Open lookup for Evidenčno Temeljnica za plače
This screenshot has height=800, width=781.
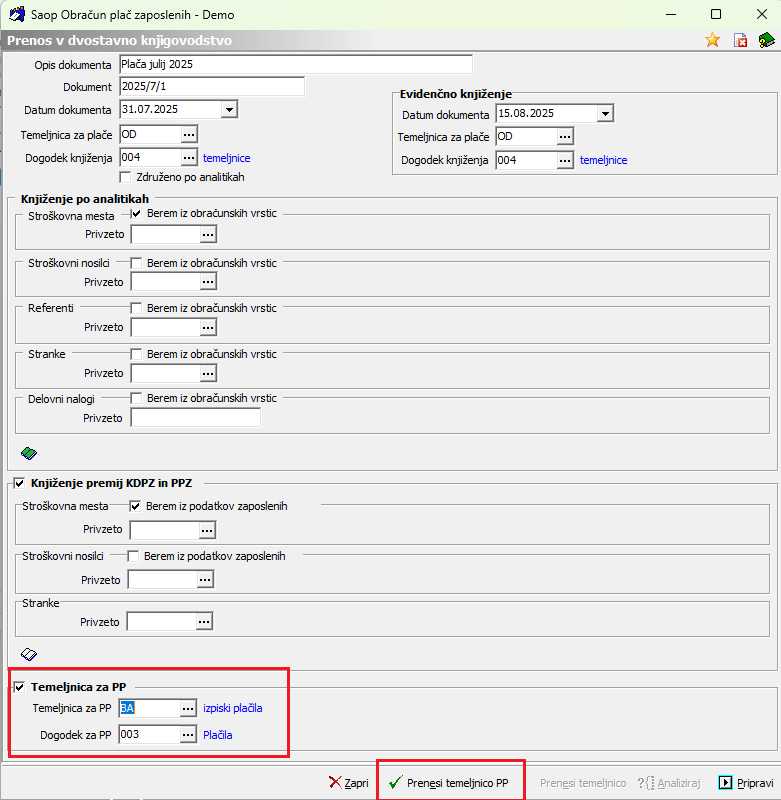[565, 137]
